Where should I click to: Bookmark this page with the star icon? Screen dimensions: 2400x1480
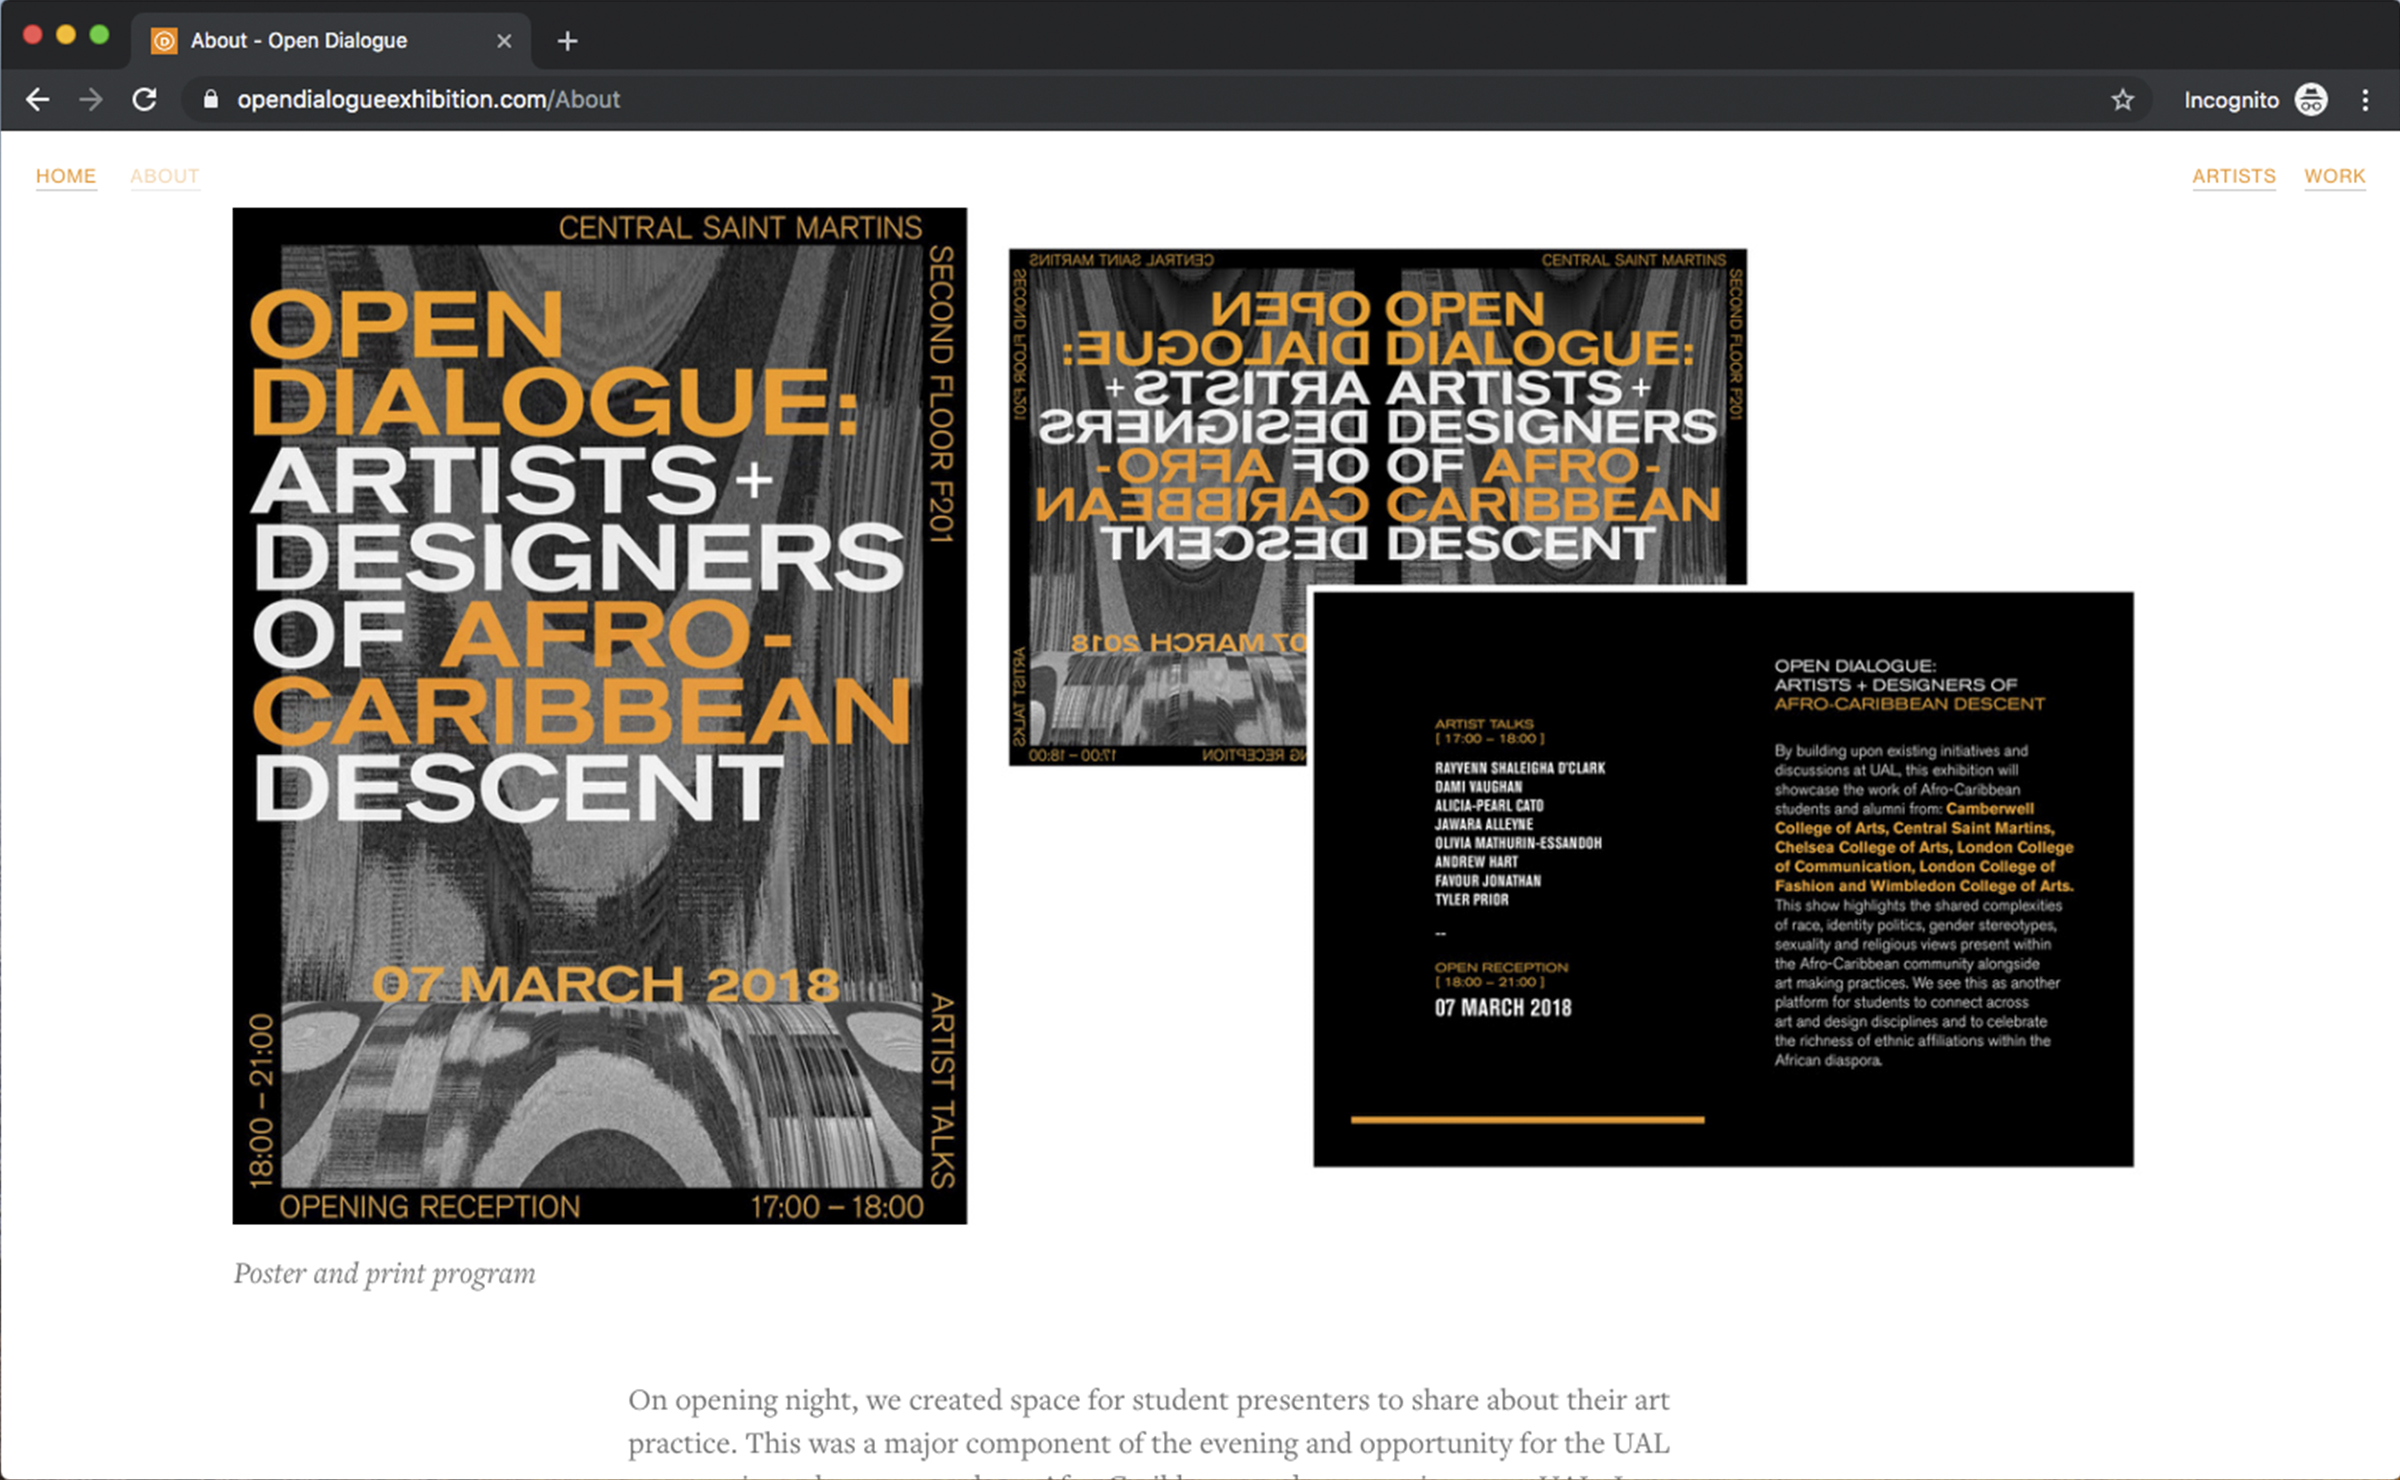click(x=2122, y=100)
